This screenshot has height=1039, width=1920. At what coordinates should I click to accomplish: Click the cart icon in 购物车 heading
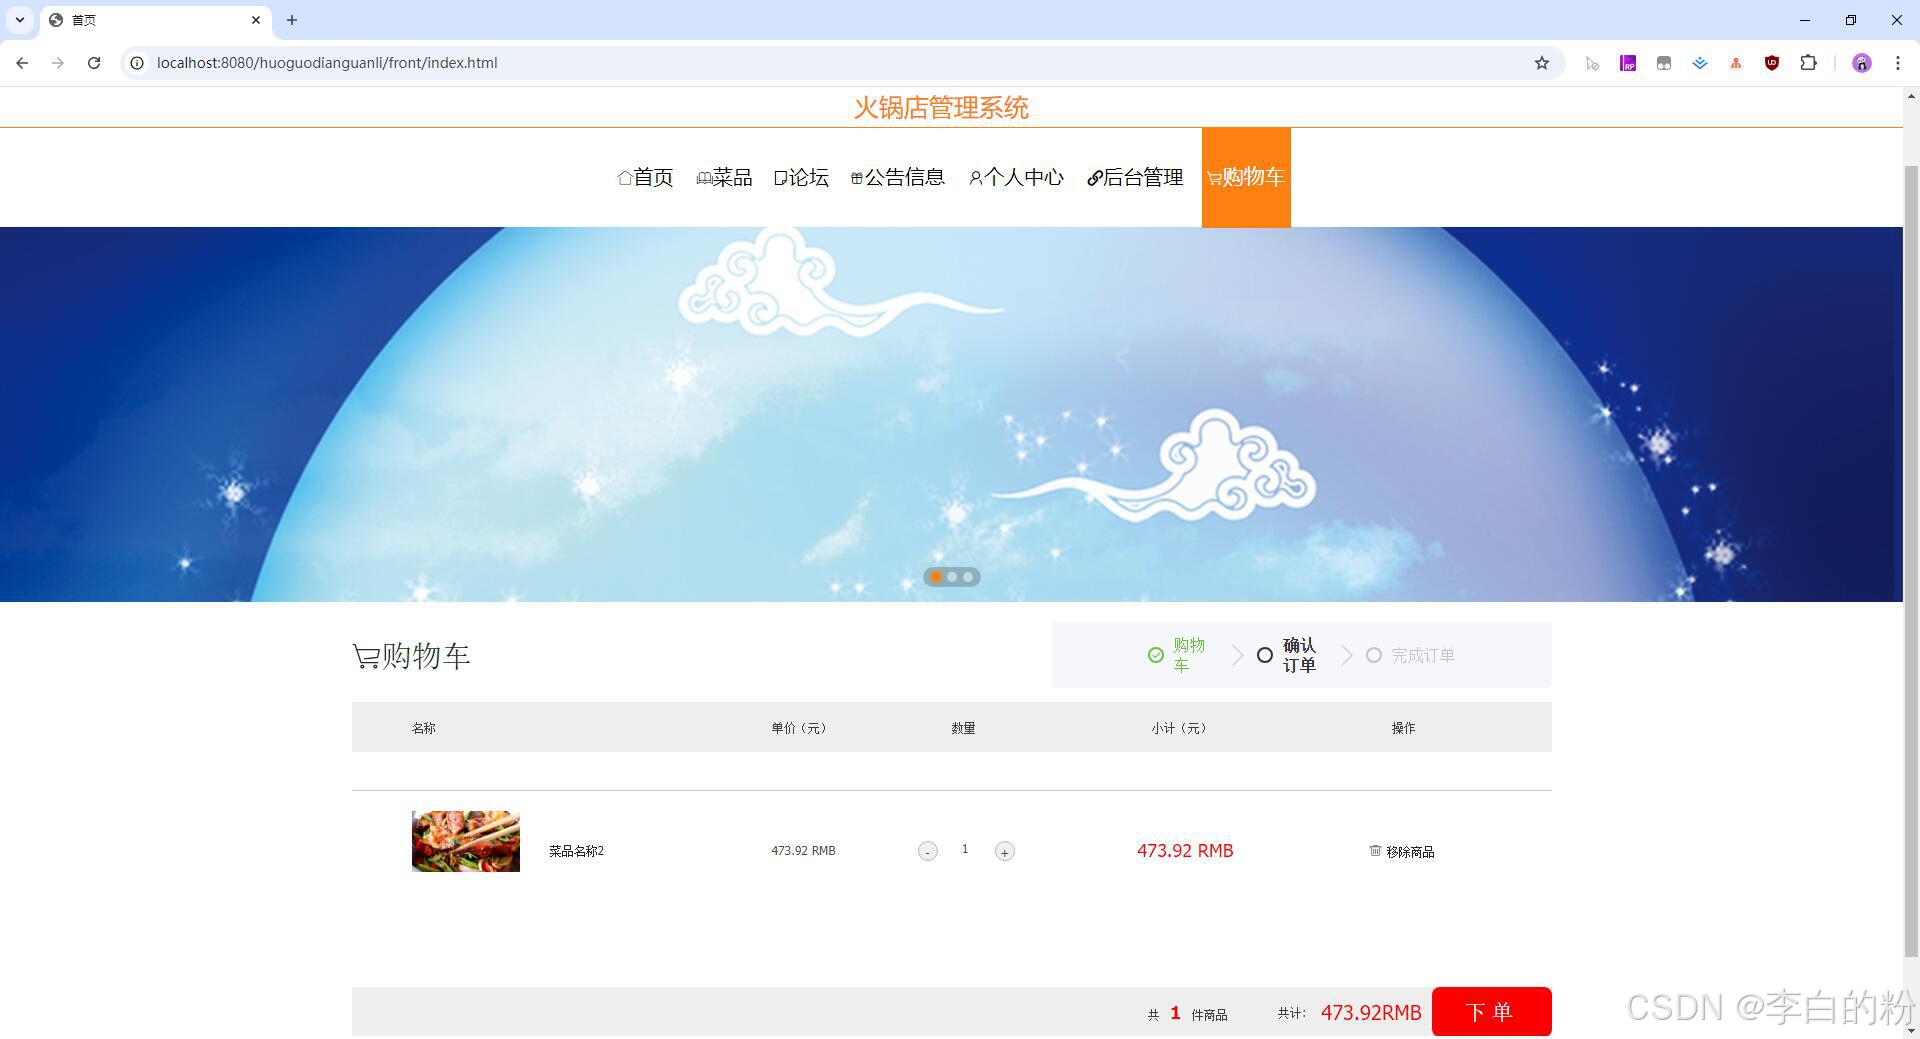[366, 657]
